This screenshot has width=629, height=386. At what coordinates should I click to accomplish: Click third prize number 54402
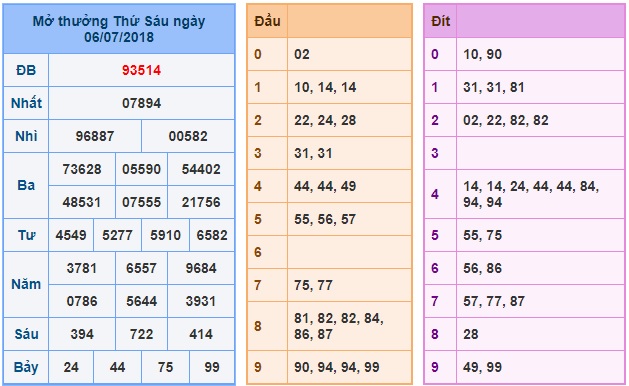pyautogui.click(x=201, y=169)
